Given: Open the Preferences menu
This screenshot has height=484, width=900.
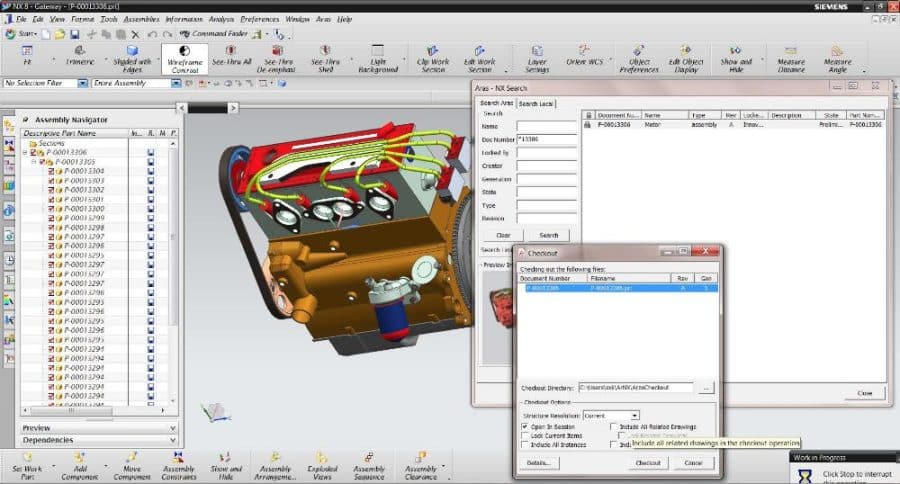Looking at the screenshot, I should click(259, 19).
